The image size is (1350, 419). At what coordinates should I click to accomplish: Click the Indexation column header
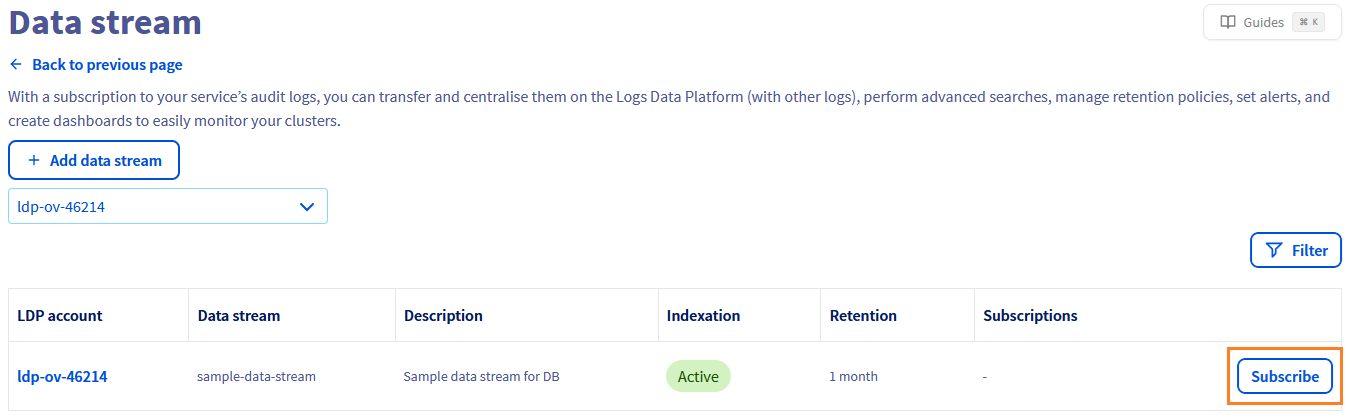pos(703,316)
